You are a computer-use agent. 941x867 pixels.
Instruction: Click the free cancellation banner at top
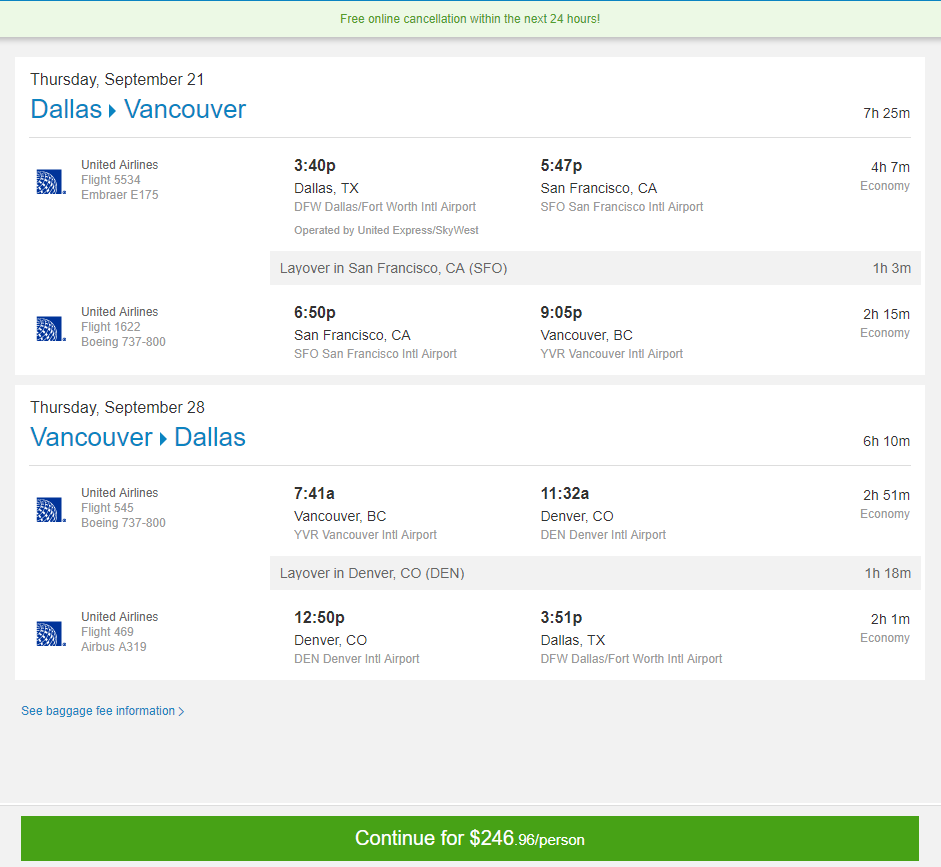[470, 19]
